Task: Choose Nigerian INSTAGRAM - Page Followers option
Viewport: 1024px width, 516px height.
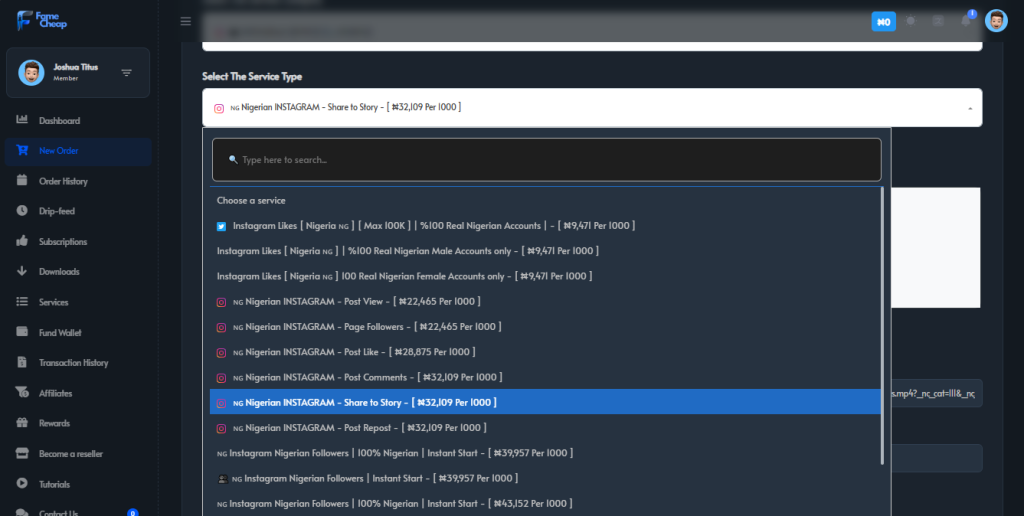Action: pyautogui.click(x=545, y=327)
